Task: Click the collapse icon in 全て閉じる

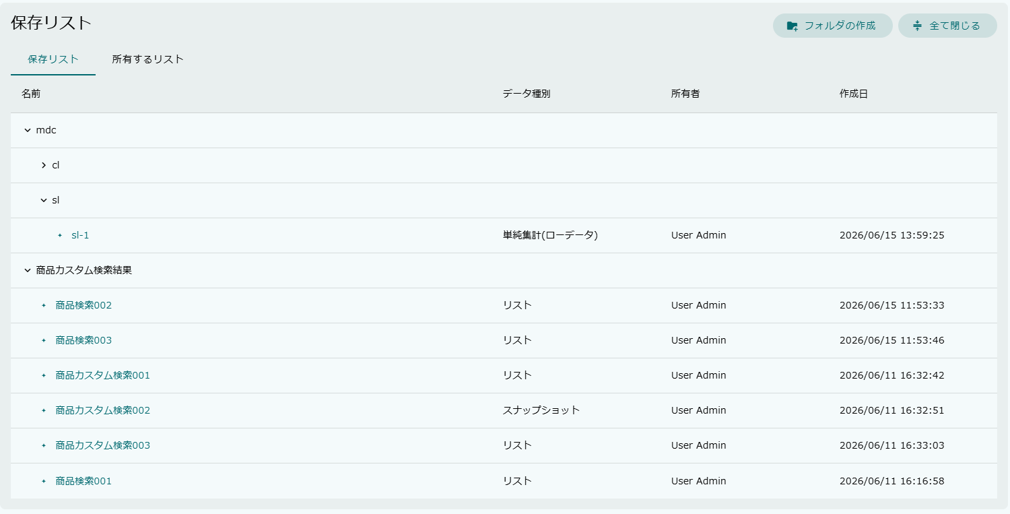Action: (x=917, y=26)
